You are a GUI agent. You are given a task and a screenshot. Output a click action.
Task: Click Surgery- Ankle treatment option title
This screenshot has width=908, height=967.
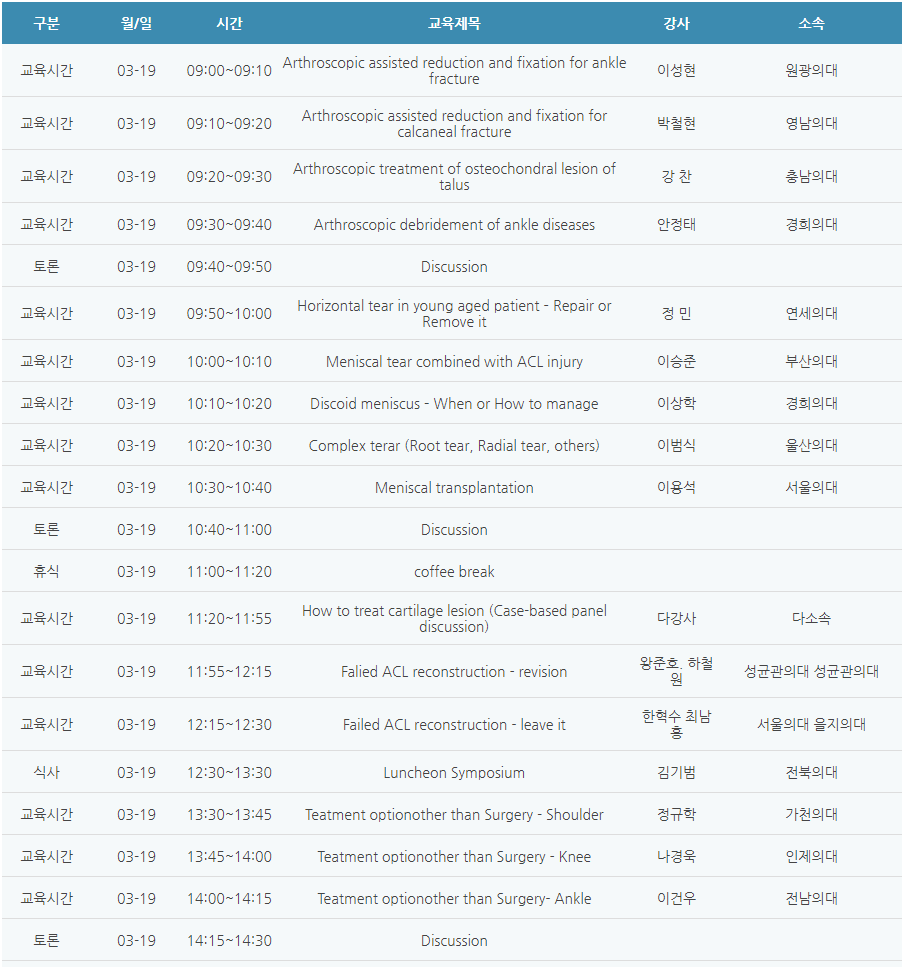(454, 899)
